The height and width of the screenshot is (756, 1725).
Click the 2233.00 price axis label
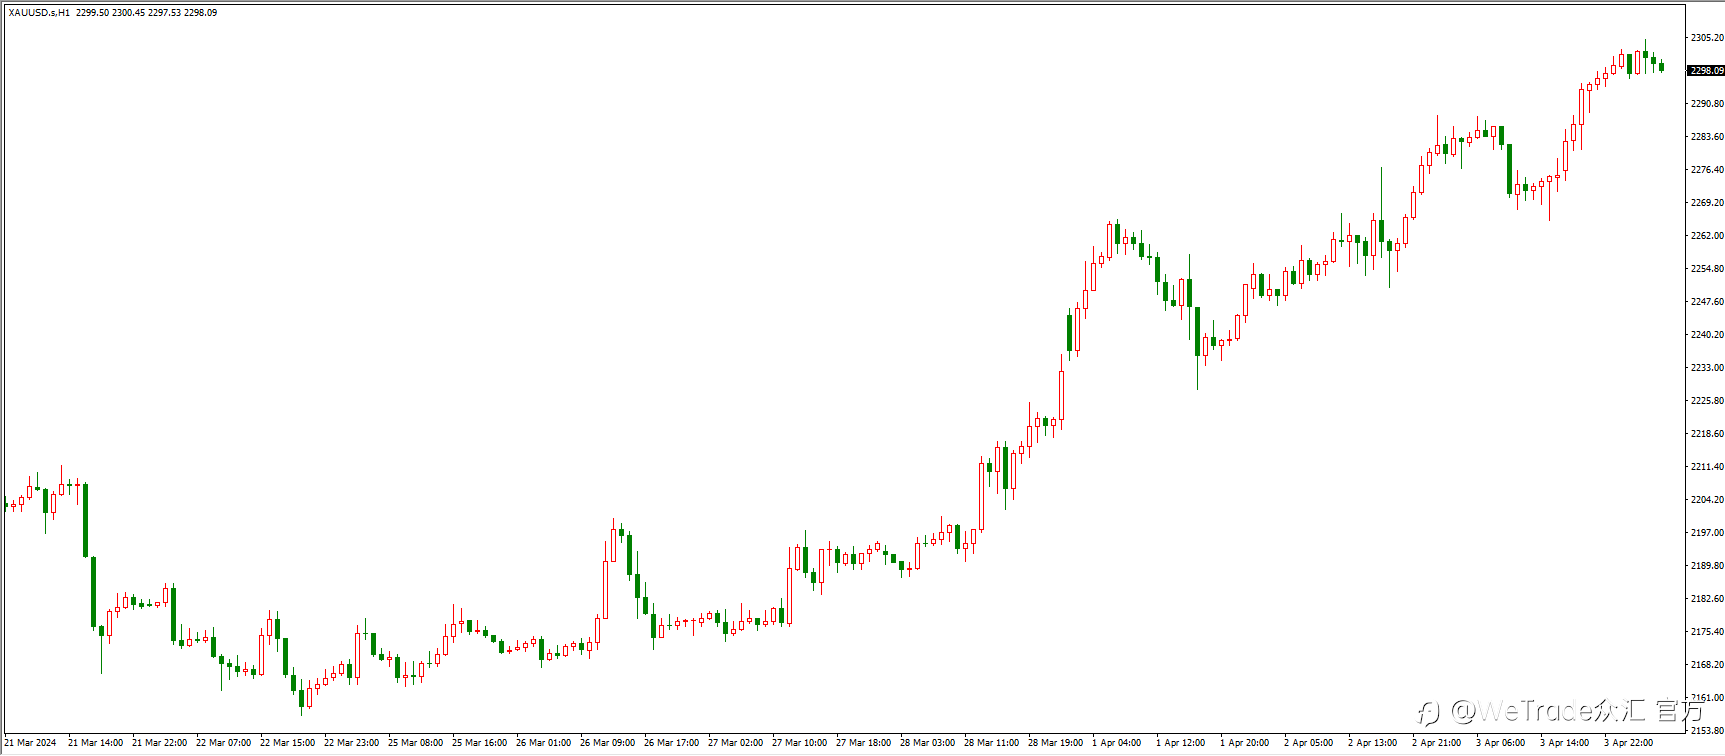click(x=1707, y=368)
